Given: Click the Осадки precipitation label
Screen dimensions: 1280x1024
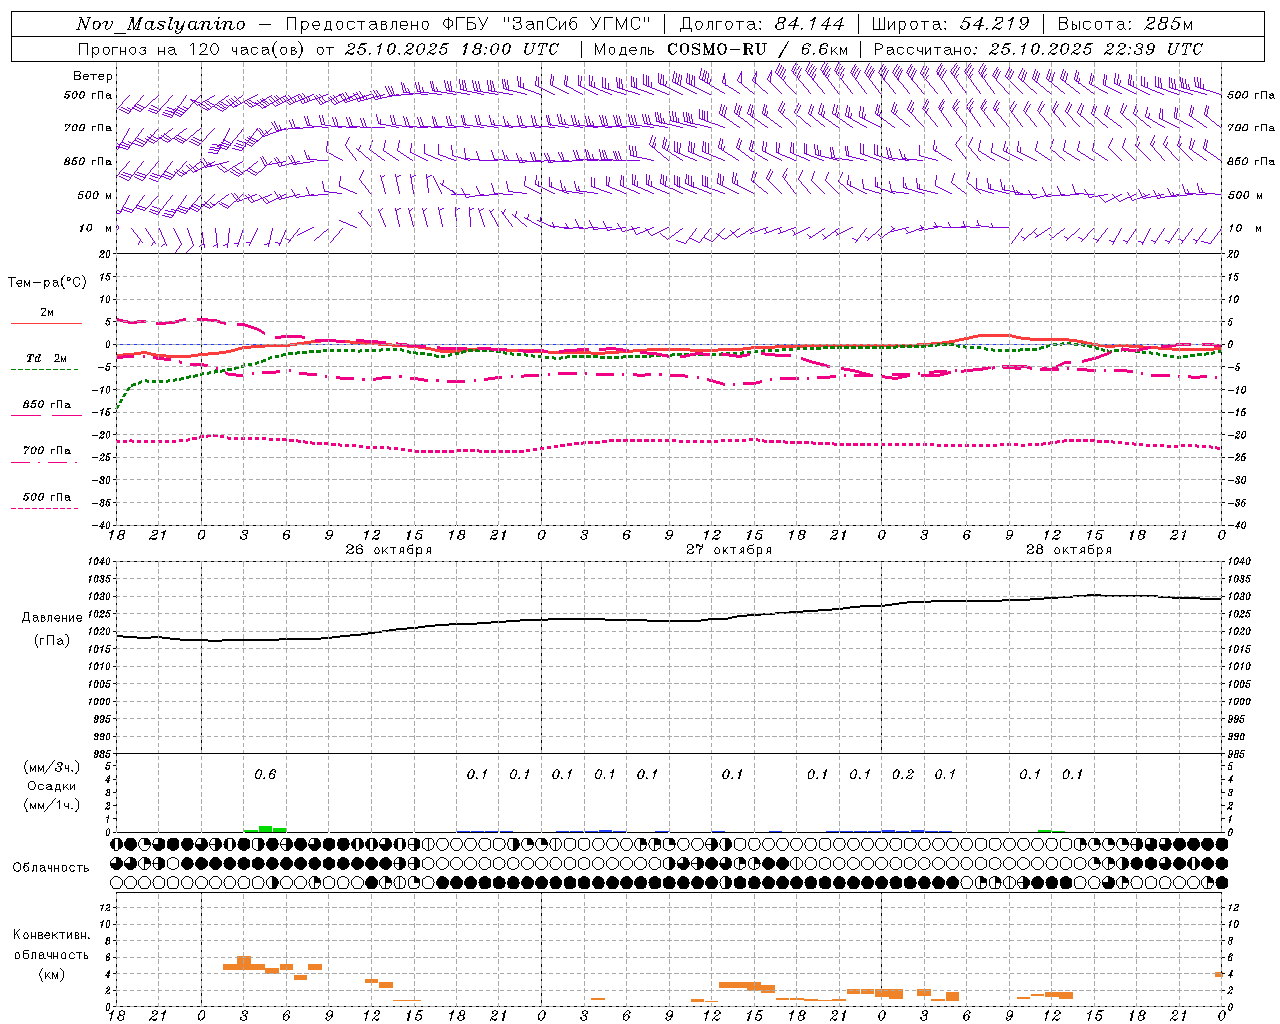Looking at the screenshot, I should 52,786.
